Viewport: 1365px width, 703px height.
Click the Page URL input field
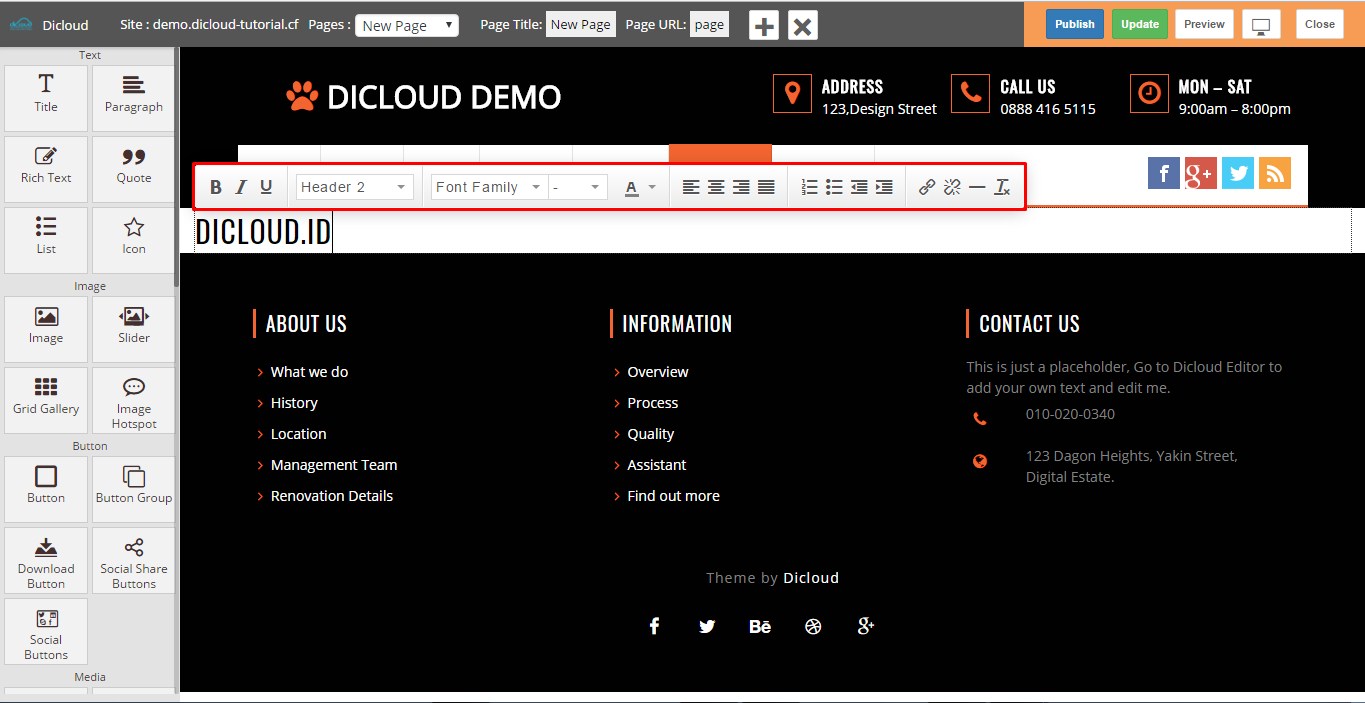(x=709, y=24)
